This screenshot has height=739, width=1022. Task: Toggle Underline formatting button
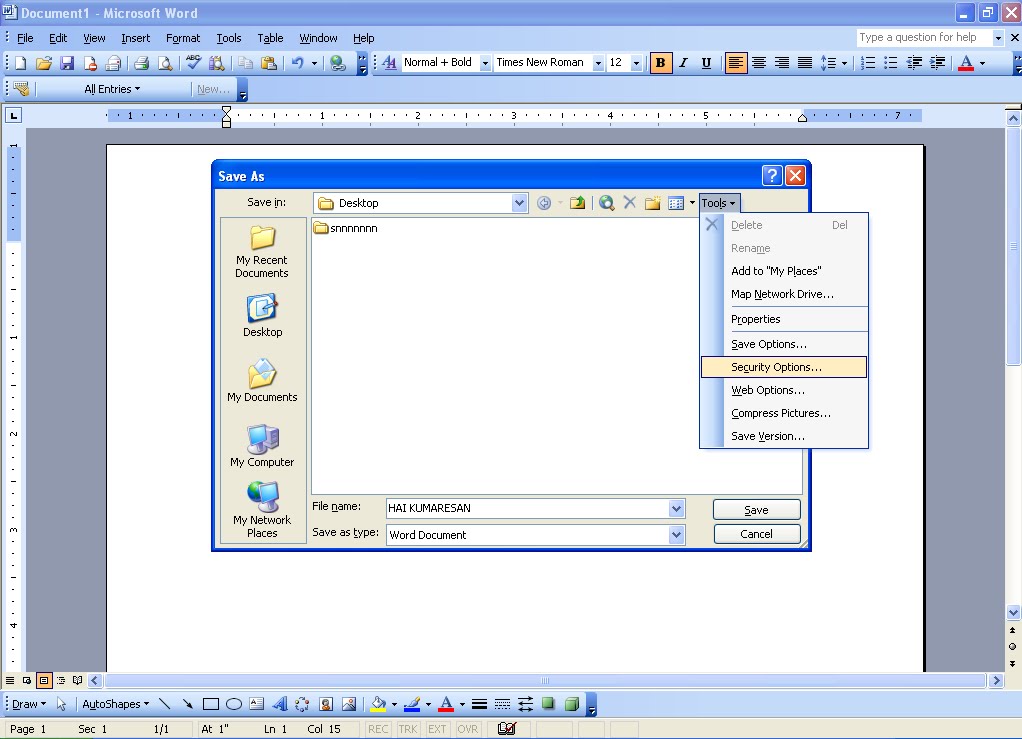tap(706, 63)
